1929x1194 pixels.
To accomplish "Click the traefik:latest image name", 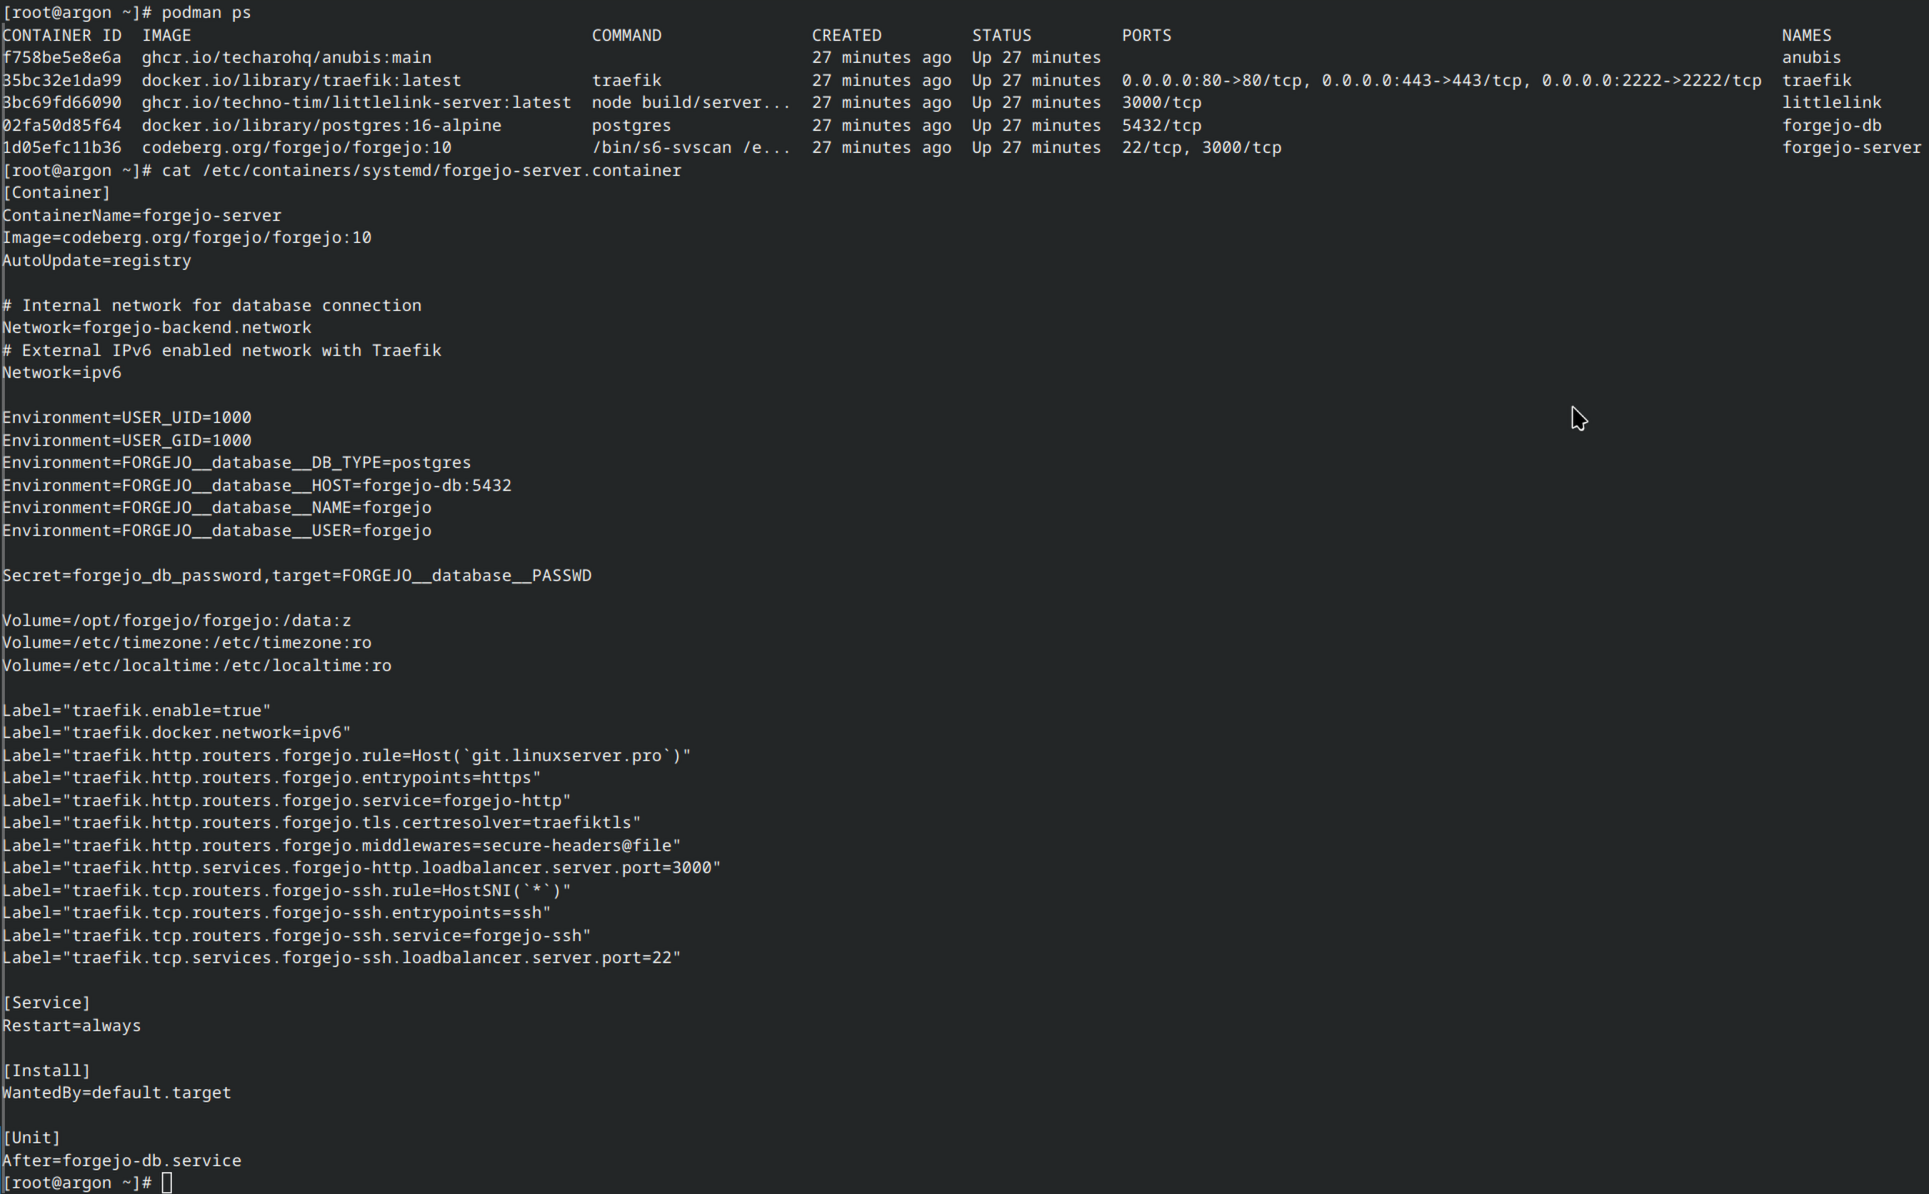I will 301,81.
